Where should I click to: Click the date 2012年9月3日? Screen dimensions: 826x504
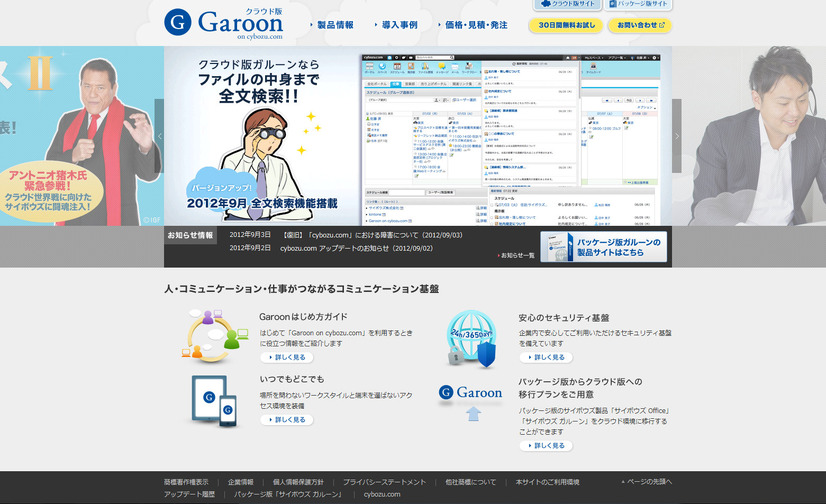pos(250,235)
